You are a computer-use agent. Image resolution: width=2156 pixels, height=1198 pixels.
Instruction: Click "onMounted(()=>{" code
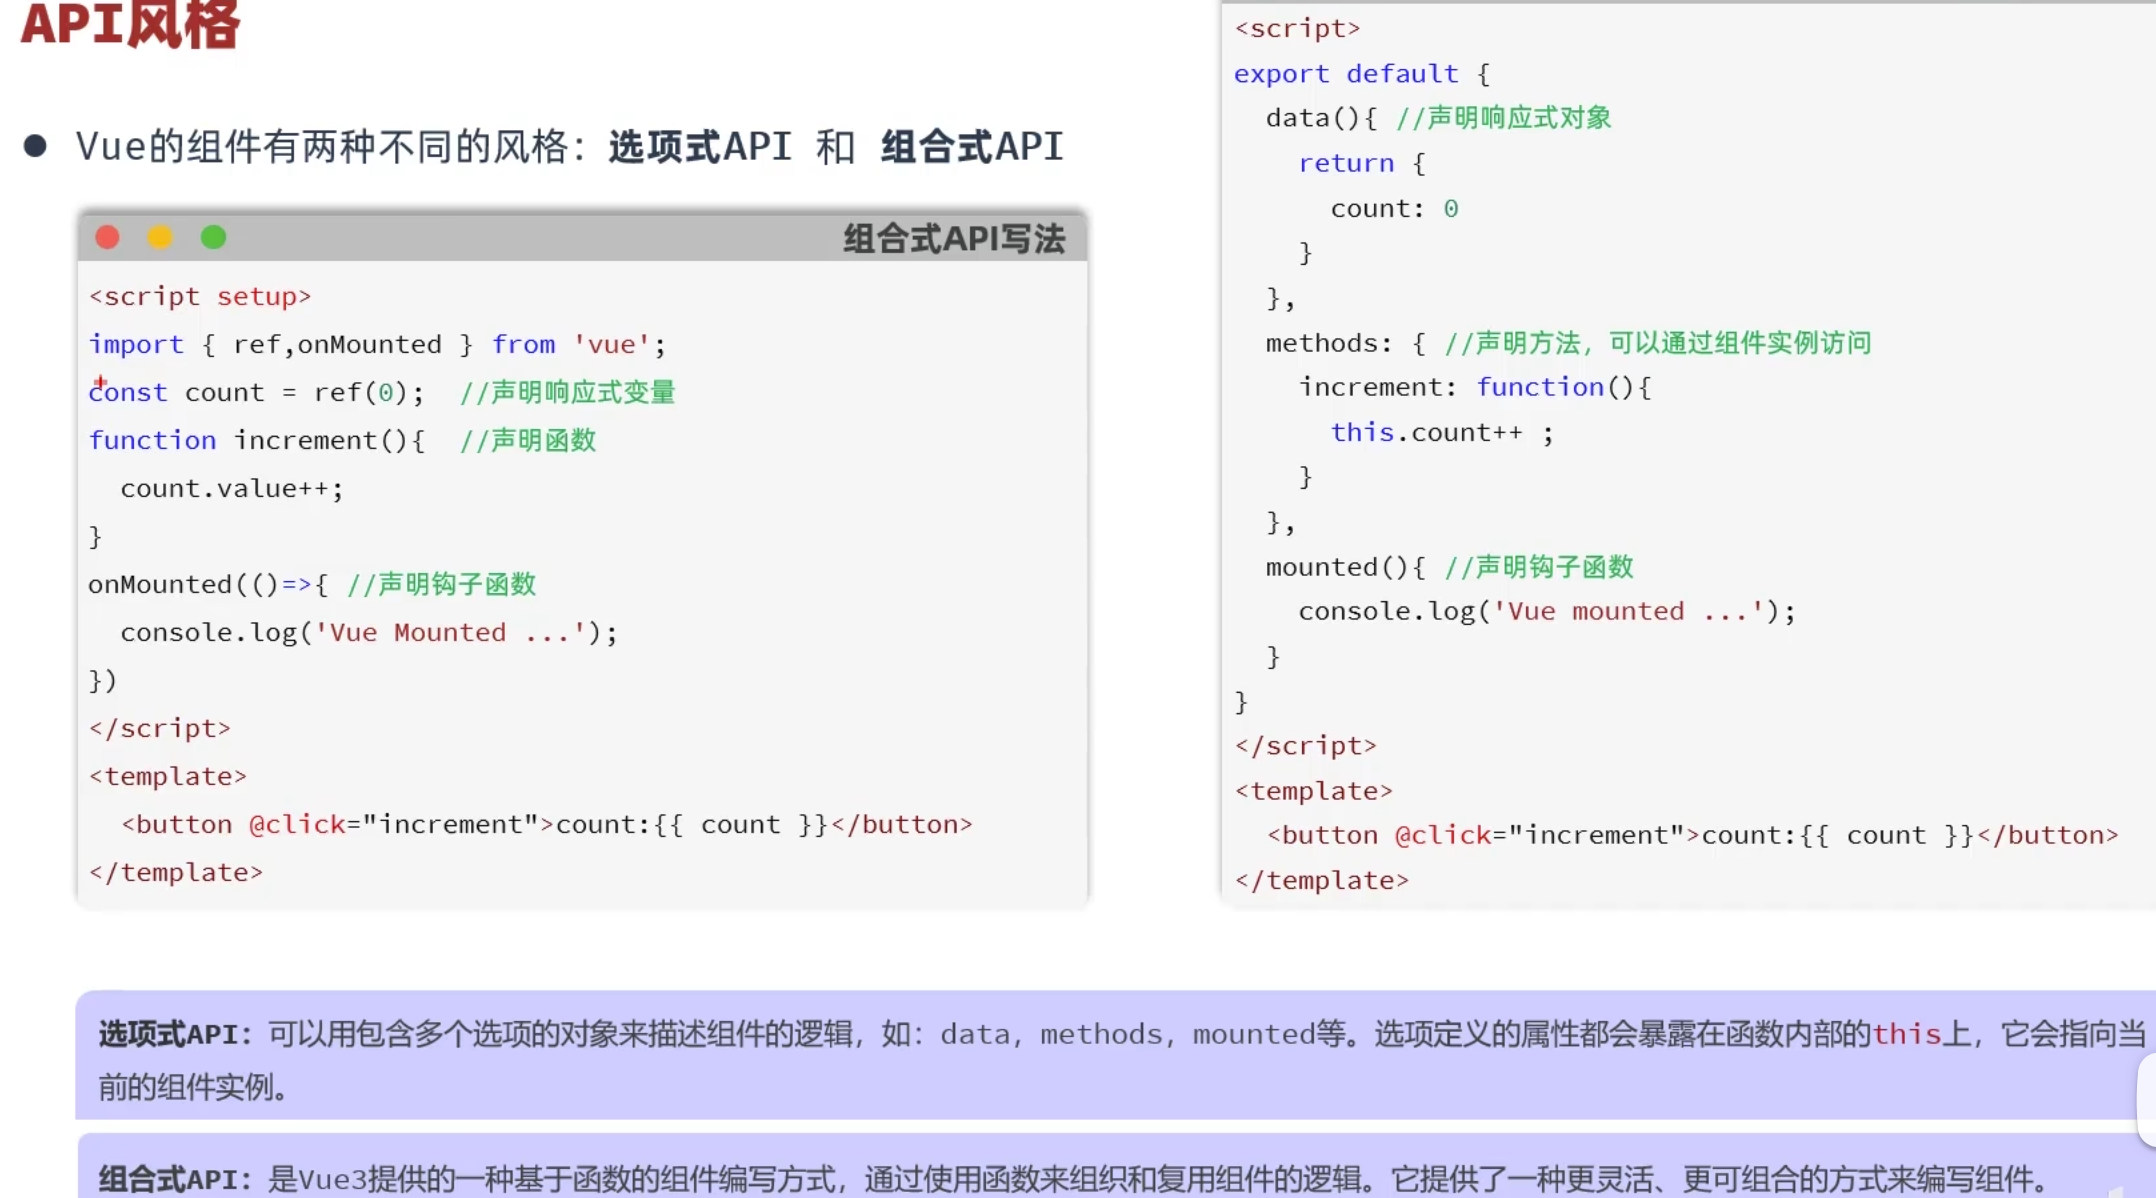[208, 585]
